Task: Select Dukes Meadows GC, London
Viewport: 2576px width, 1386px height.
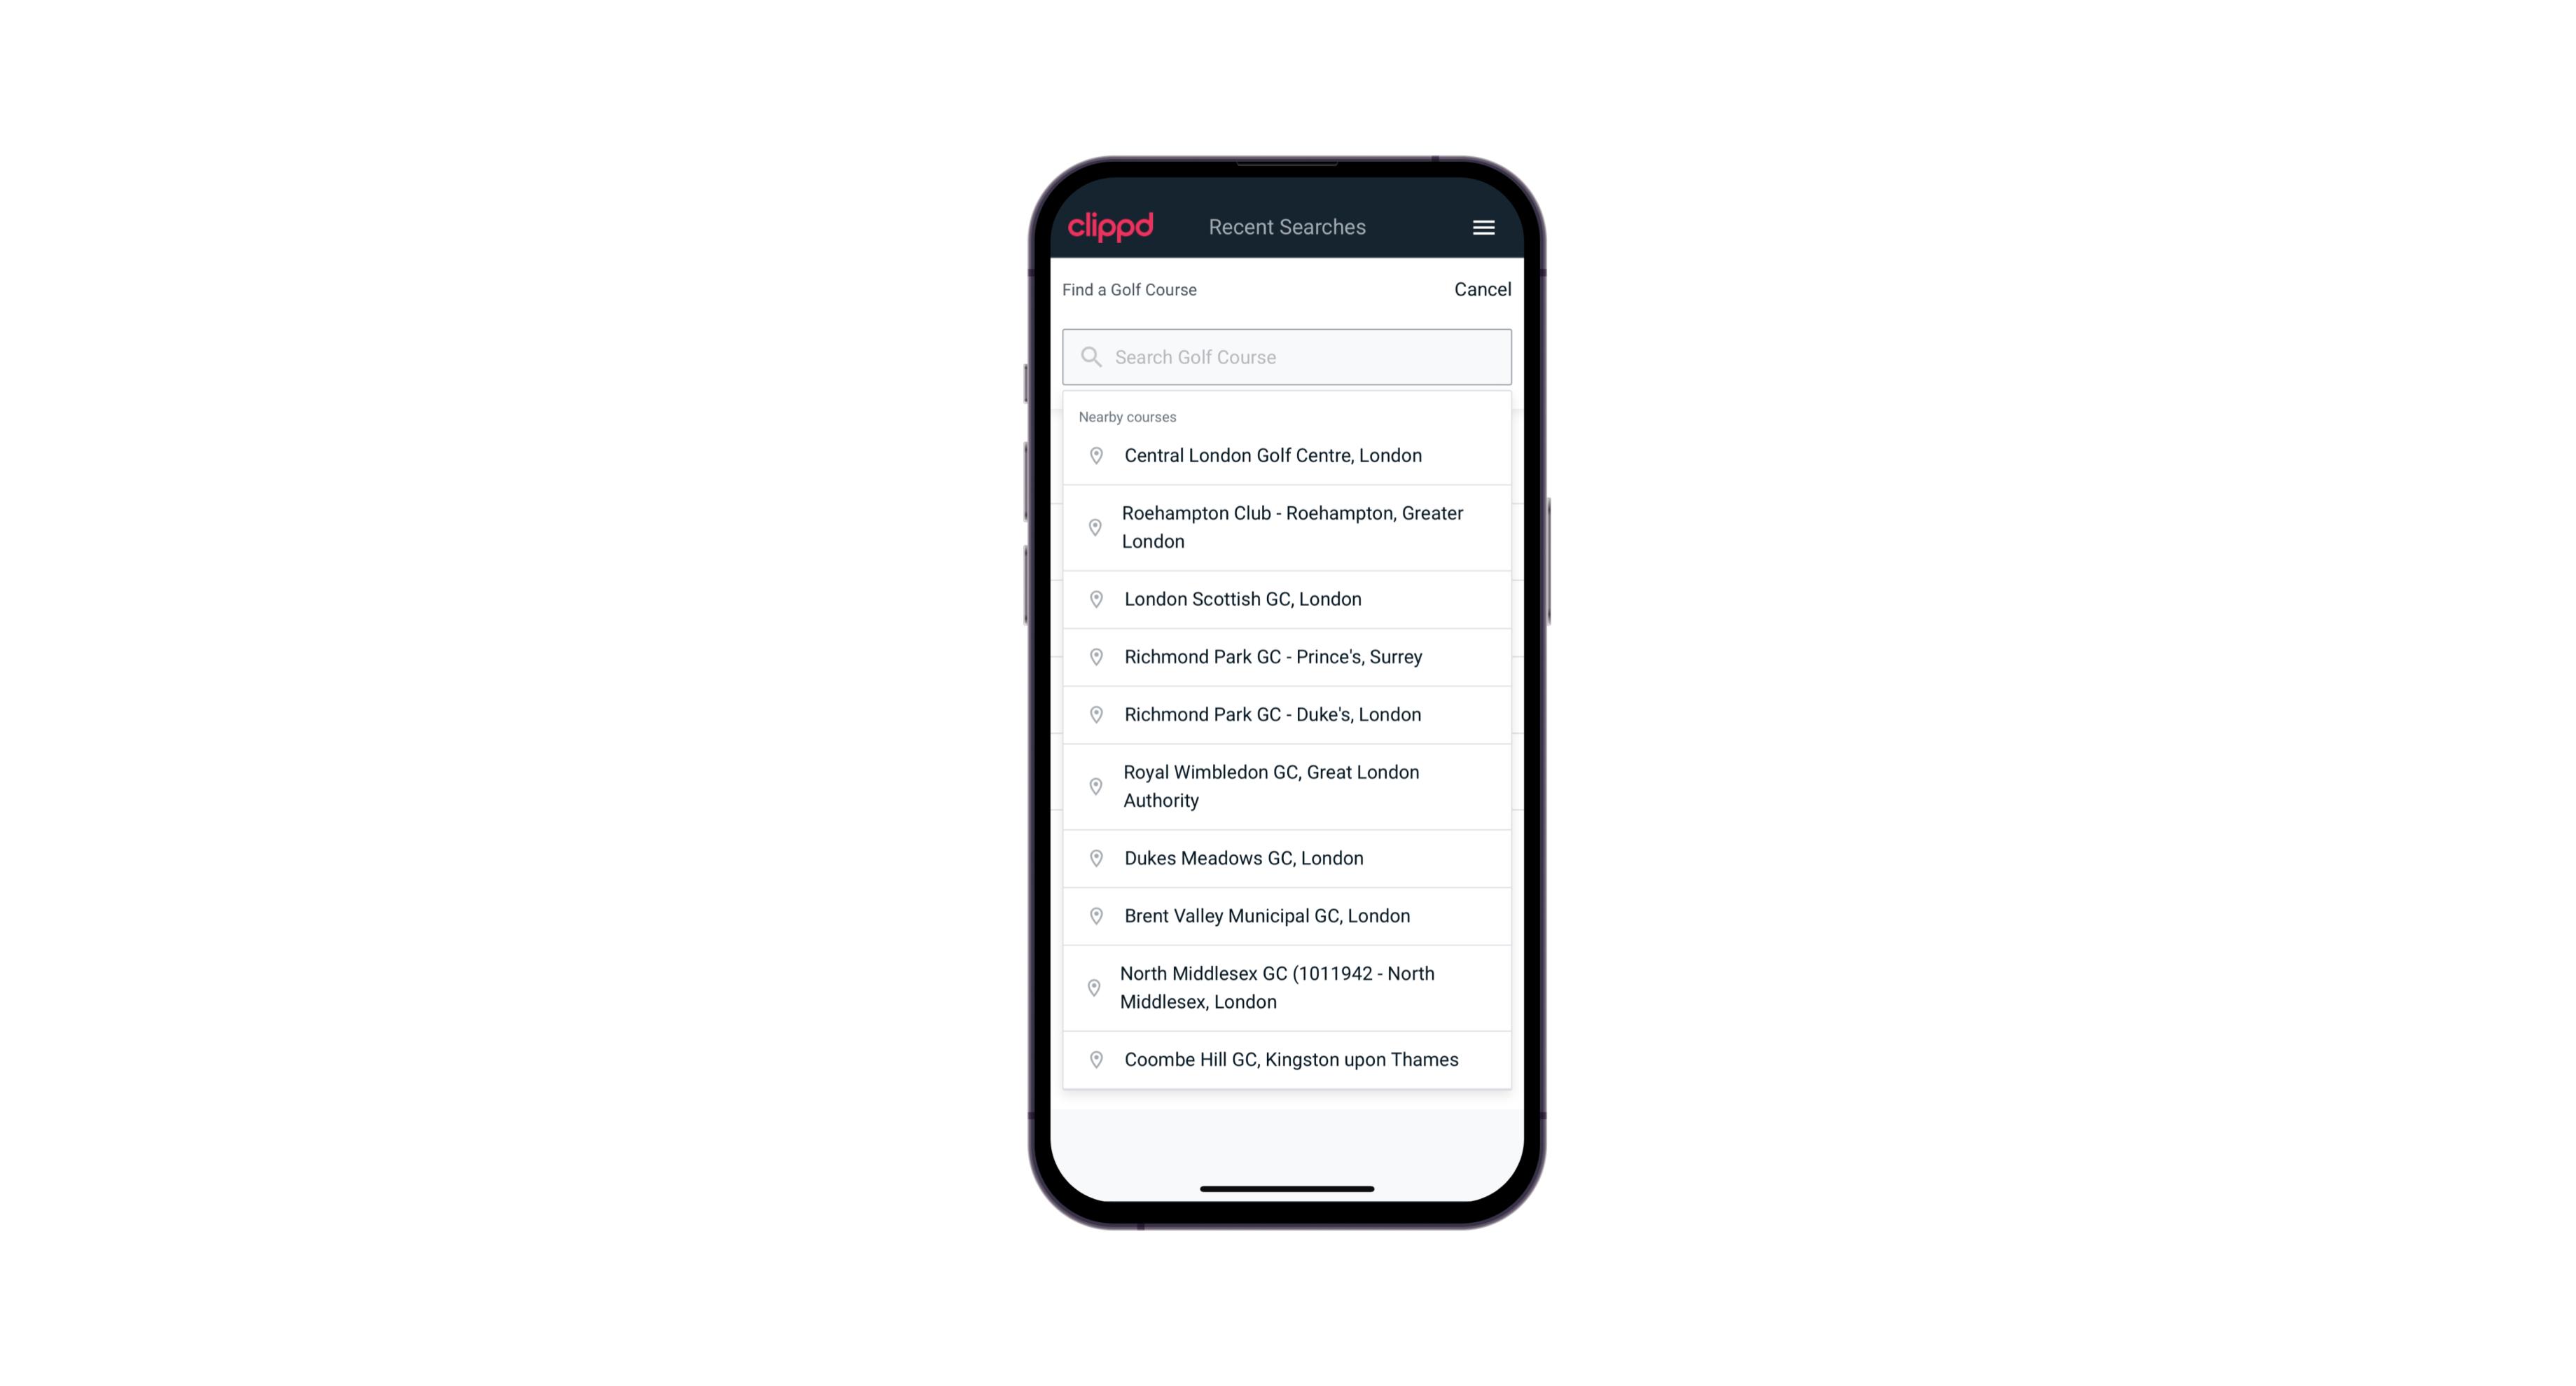Action: (x=1287, y=857)
